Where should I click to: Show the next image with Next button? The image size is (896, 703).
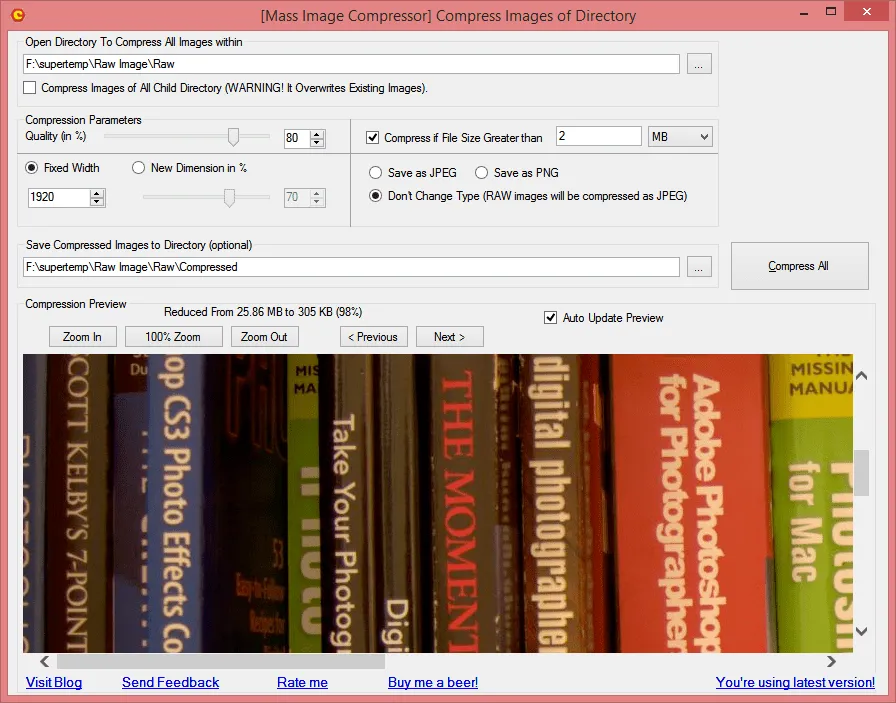449,337
